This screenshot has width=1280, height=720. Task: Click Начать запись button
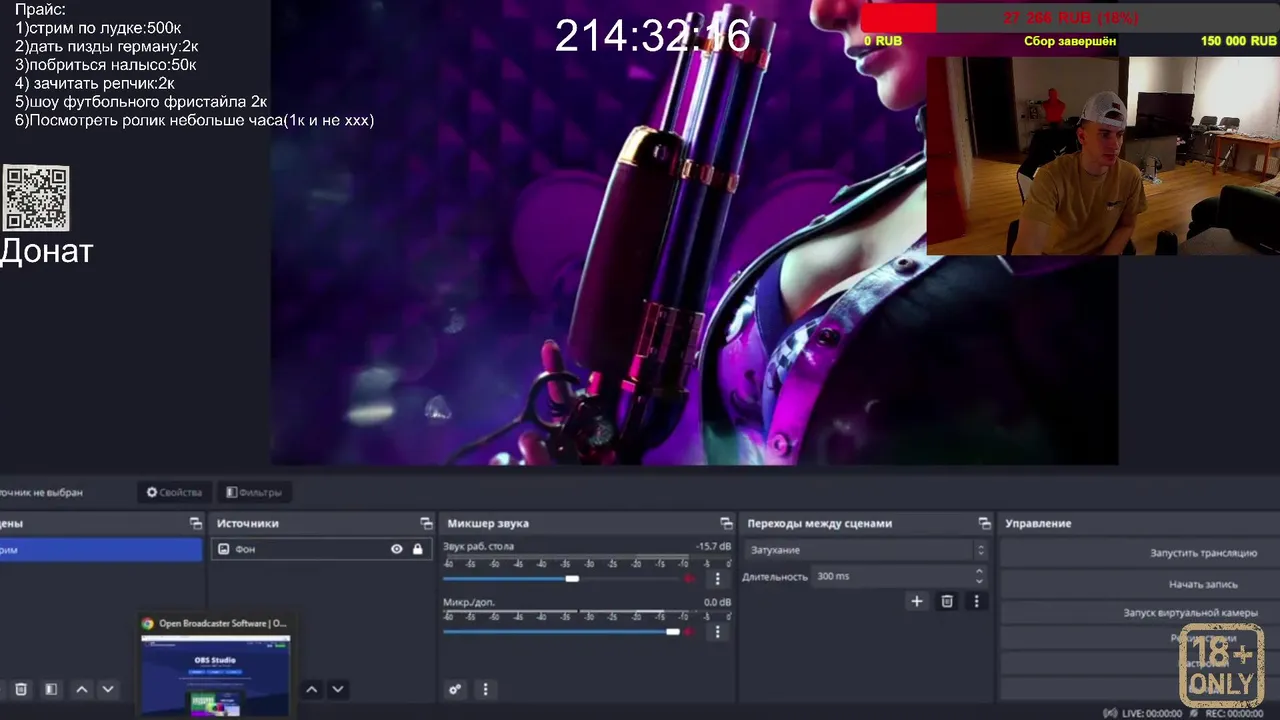pyautogui.click(x=1139, y=584)
